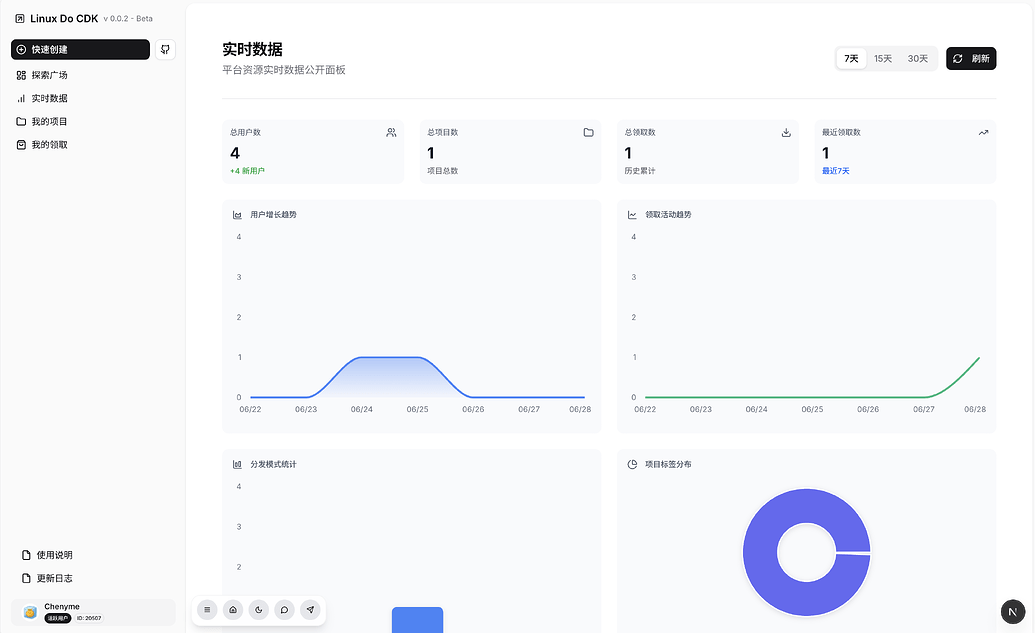This screenshot has width=1035, height=633.
Task: Click the v 0.0.2 - Beta version label
Action: click(128, 19)
